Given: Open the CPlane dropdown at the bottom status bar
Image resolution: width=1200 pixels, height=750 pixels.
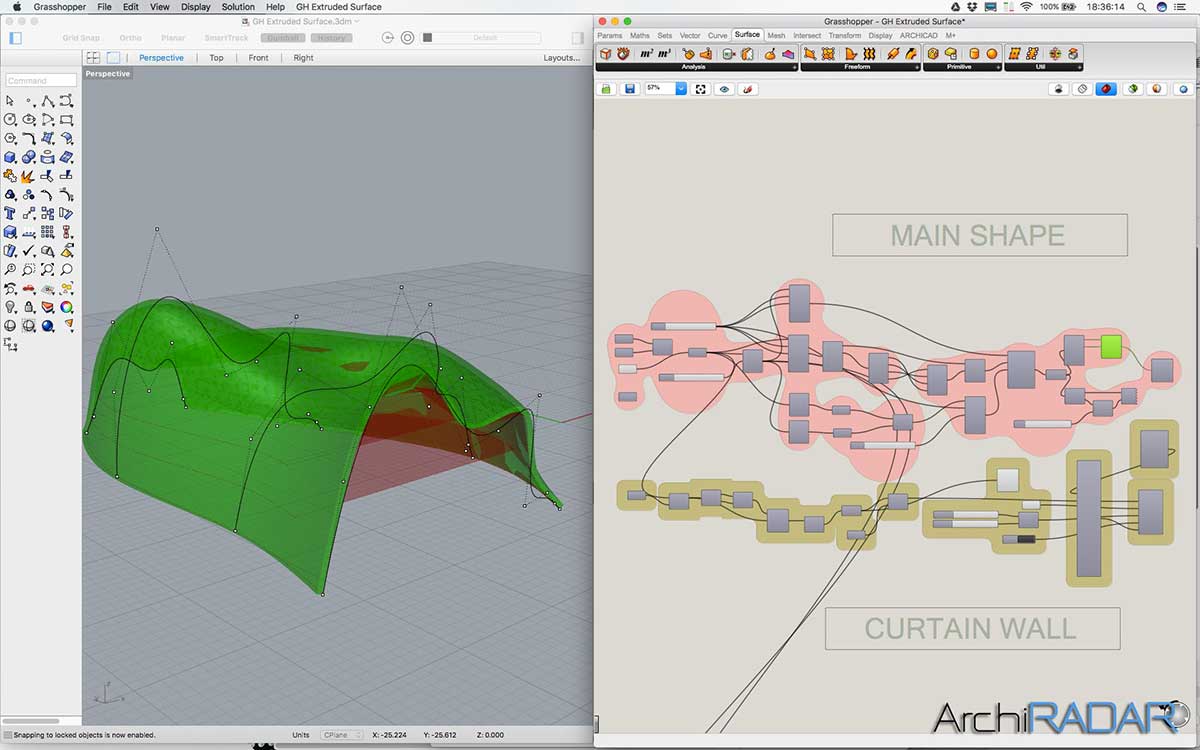Looking at the screenshot, I should pyautogui.click(x=342, y=734).
